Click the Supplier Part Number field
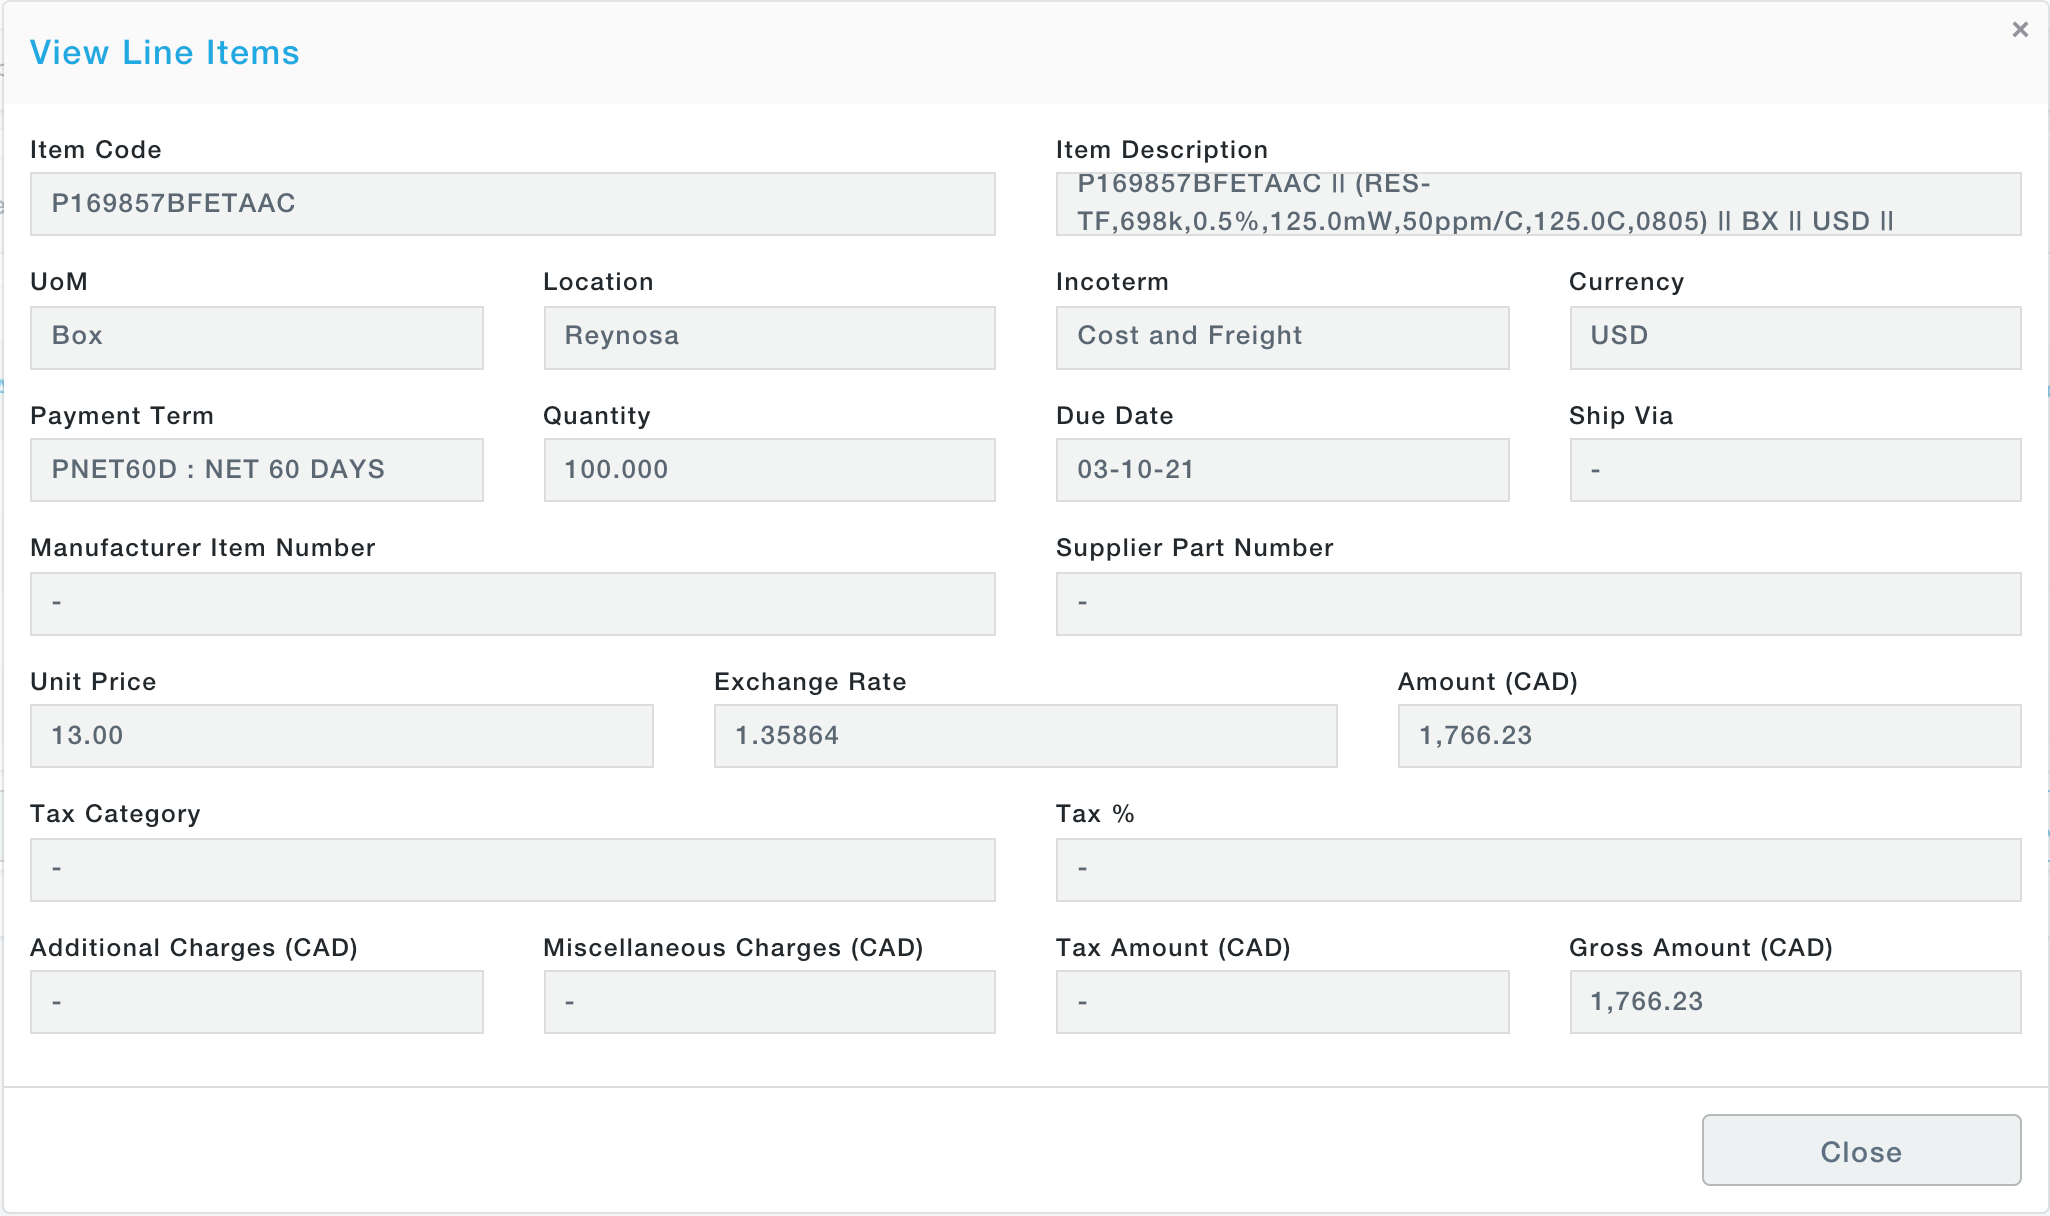Screen dimensions: 2050x1216 [x=1538, y=603]
